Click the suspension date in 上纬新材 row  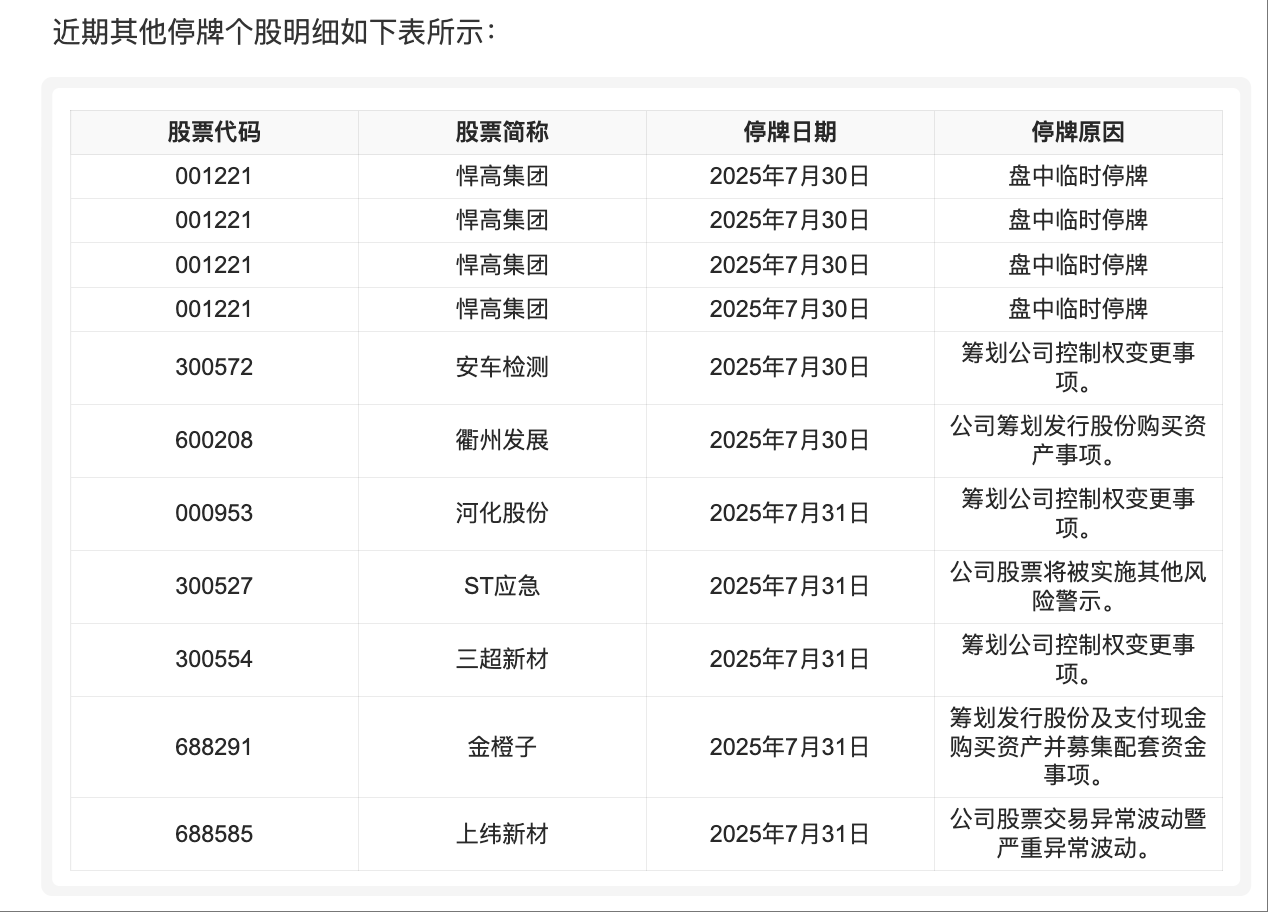(790, 834)
